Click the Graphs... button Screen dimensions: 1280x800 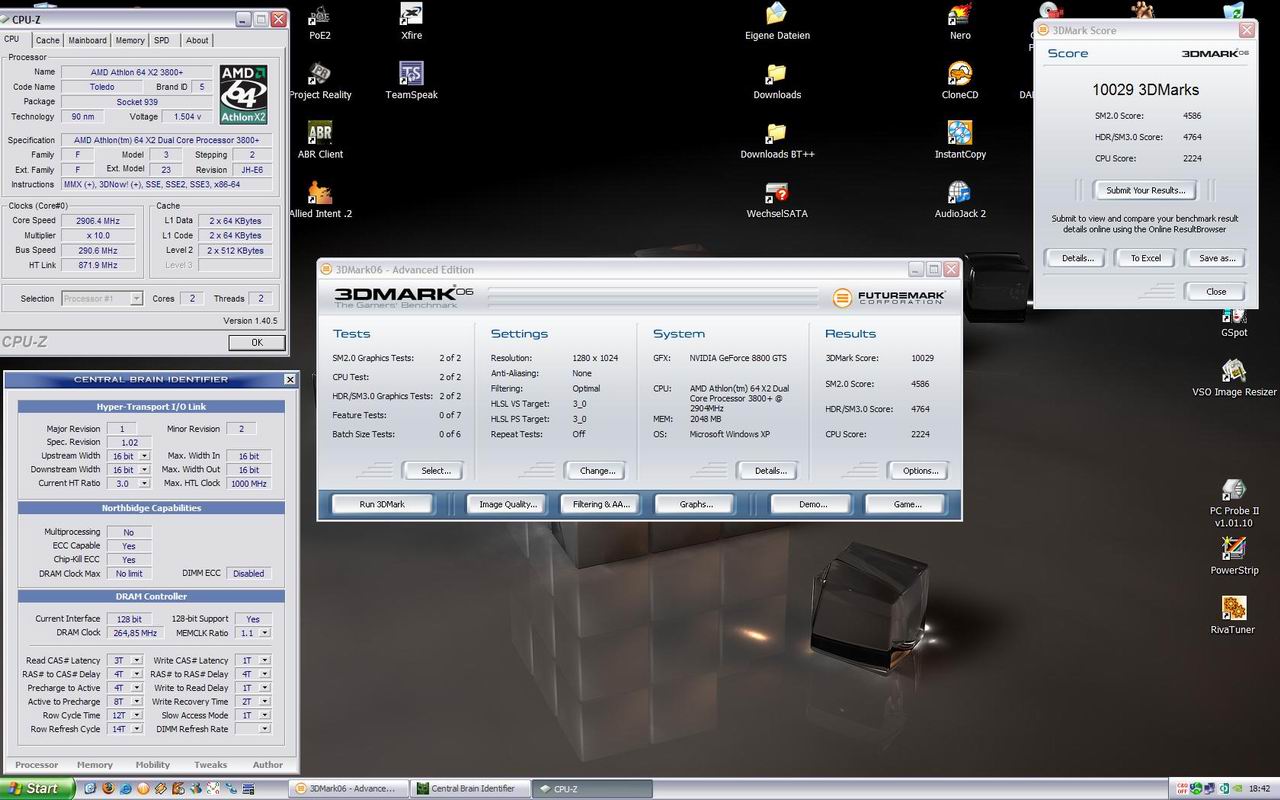pyautogui.click(x=696, y=504)
